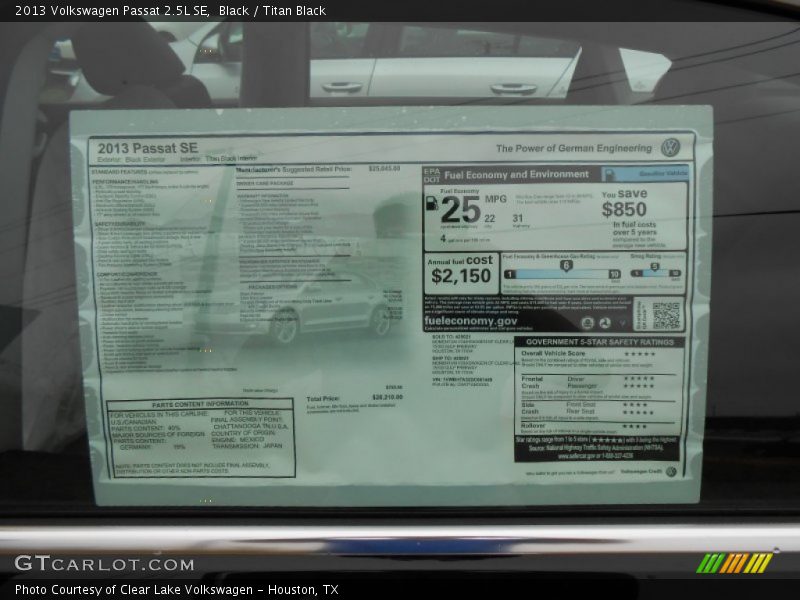Click the QR code on the fuel label

[666, 315]
